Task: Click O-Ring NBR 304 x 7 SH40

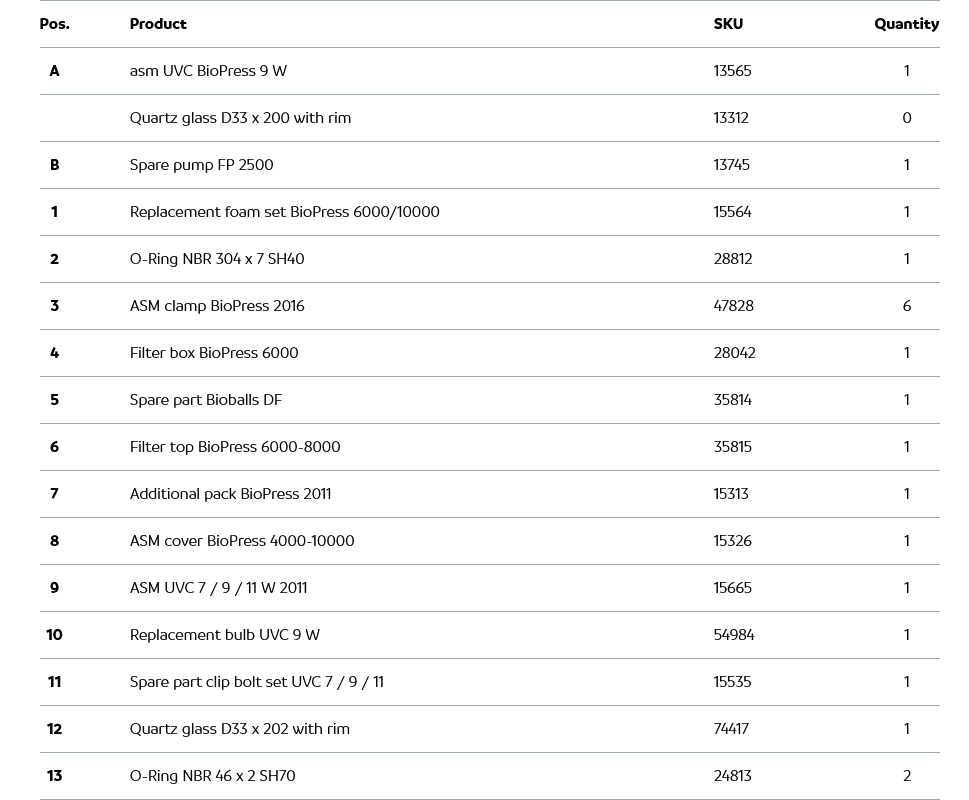Action: [x=217, y=259]
